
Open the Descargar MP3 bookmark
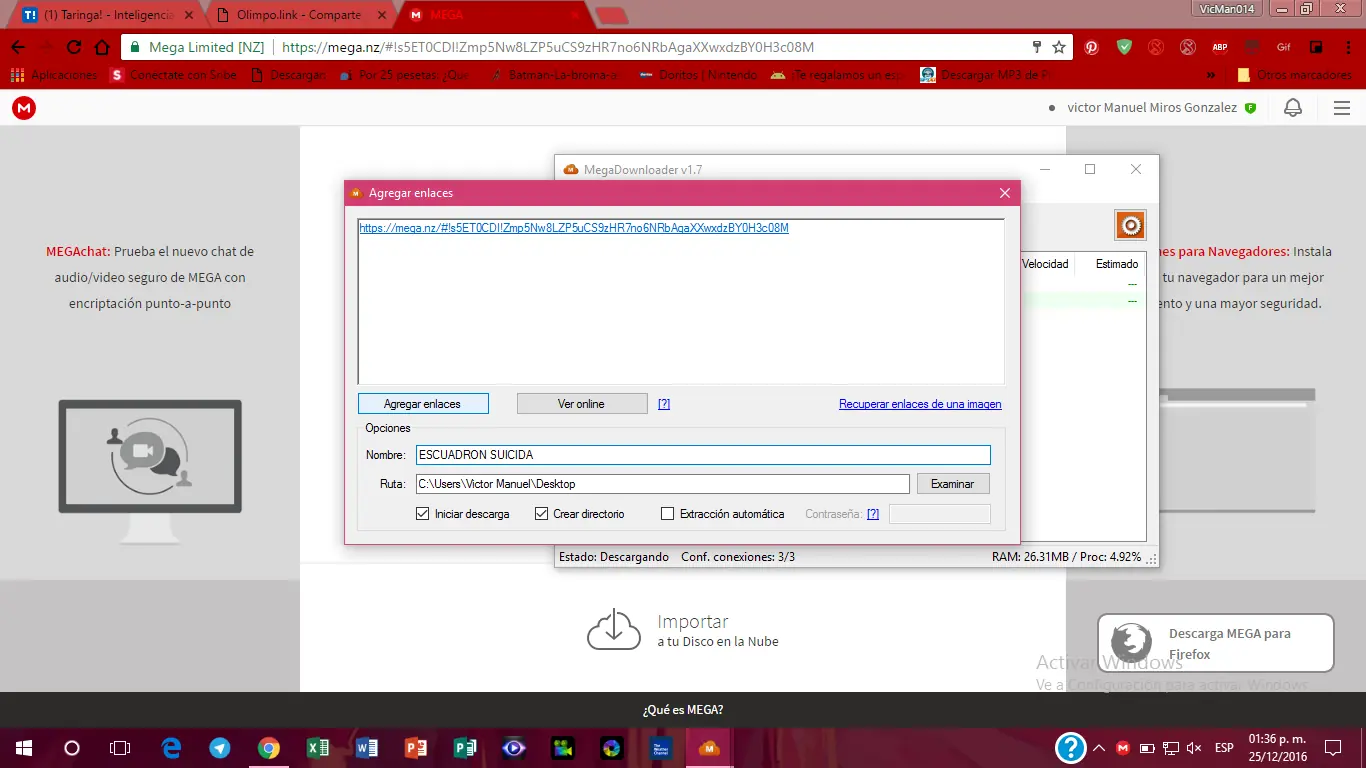(x=986, y=75)
